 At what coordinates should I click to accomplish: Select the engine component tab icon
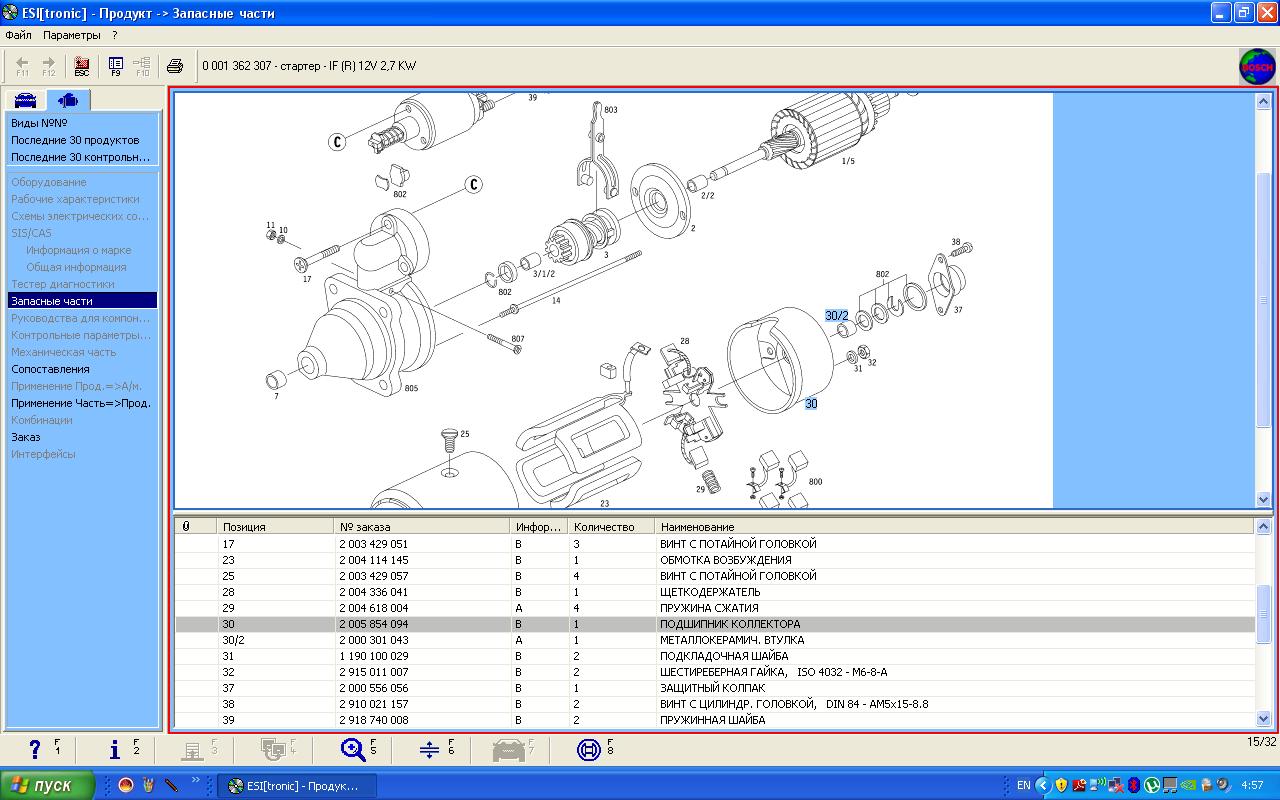pos(68,100)
